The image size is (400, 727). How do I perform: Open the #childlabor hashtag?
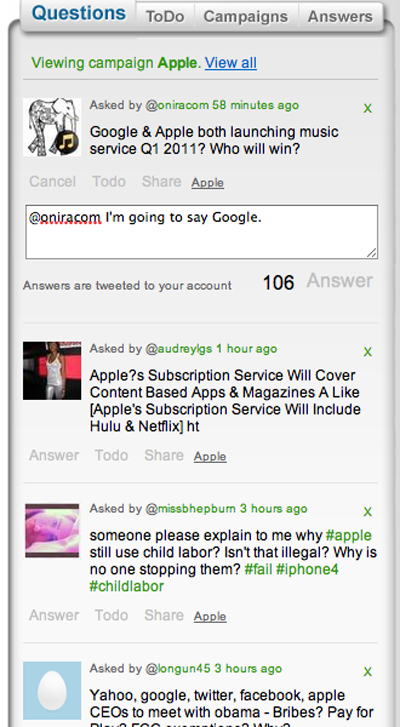[x=127, y=586]
